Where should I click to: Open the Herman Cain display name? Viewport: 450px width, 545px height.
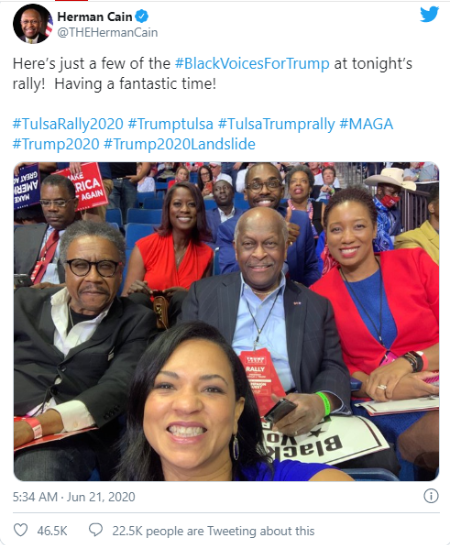tap(95, 16)
